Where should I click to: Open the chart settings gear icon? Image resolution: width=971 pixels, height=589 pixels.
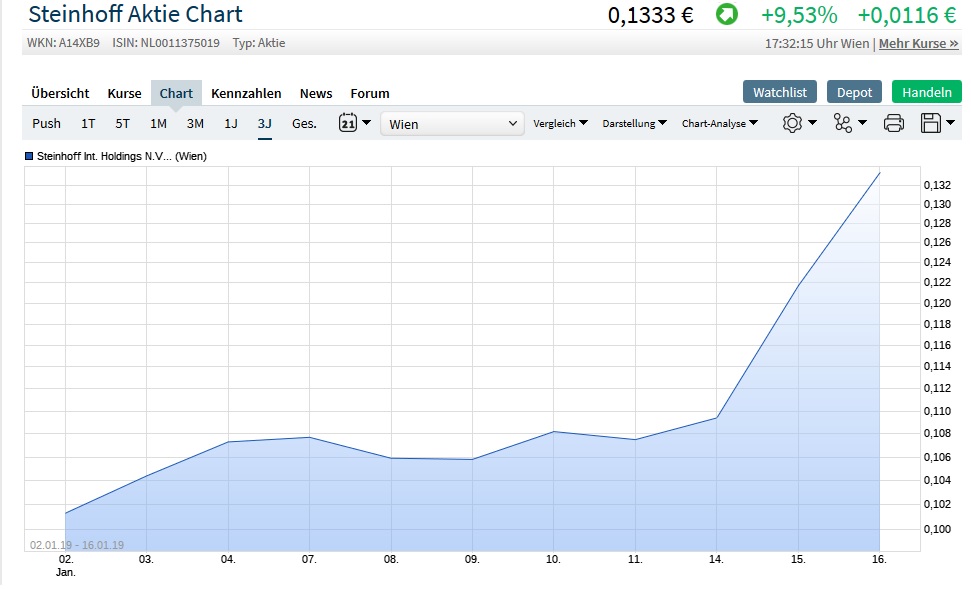[792, 122]
